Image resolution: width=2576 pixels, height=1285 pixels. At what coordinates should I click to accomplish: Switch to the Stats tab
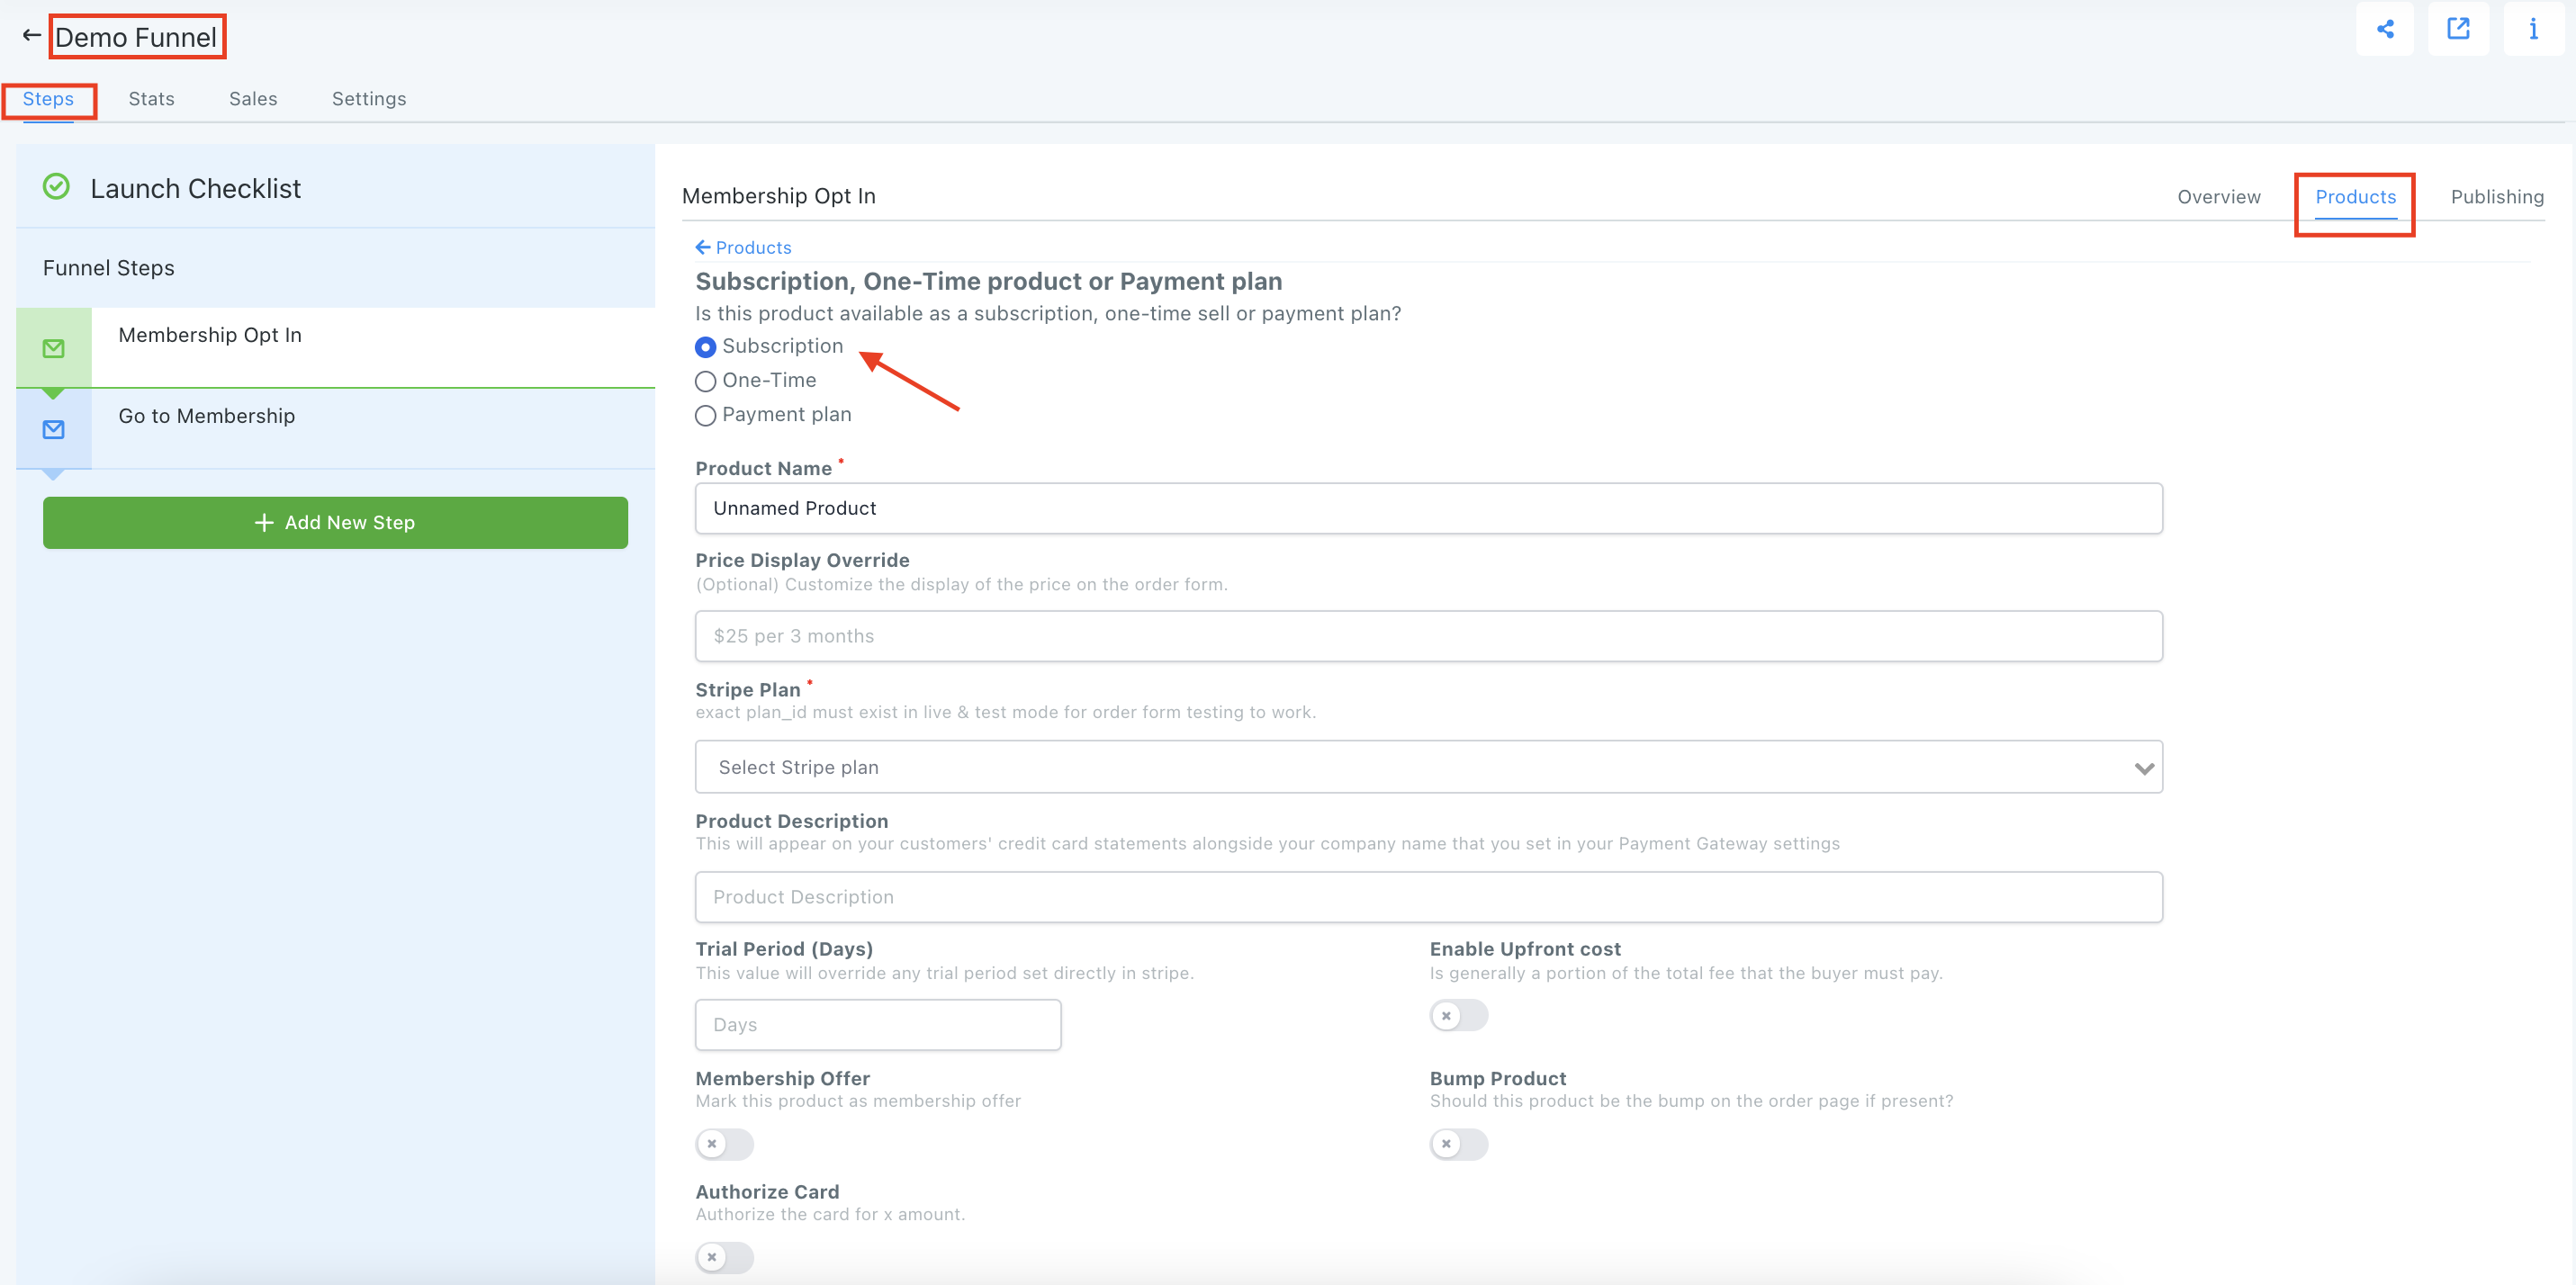[x=152, y=99]
